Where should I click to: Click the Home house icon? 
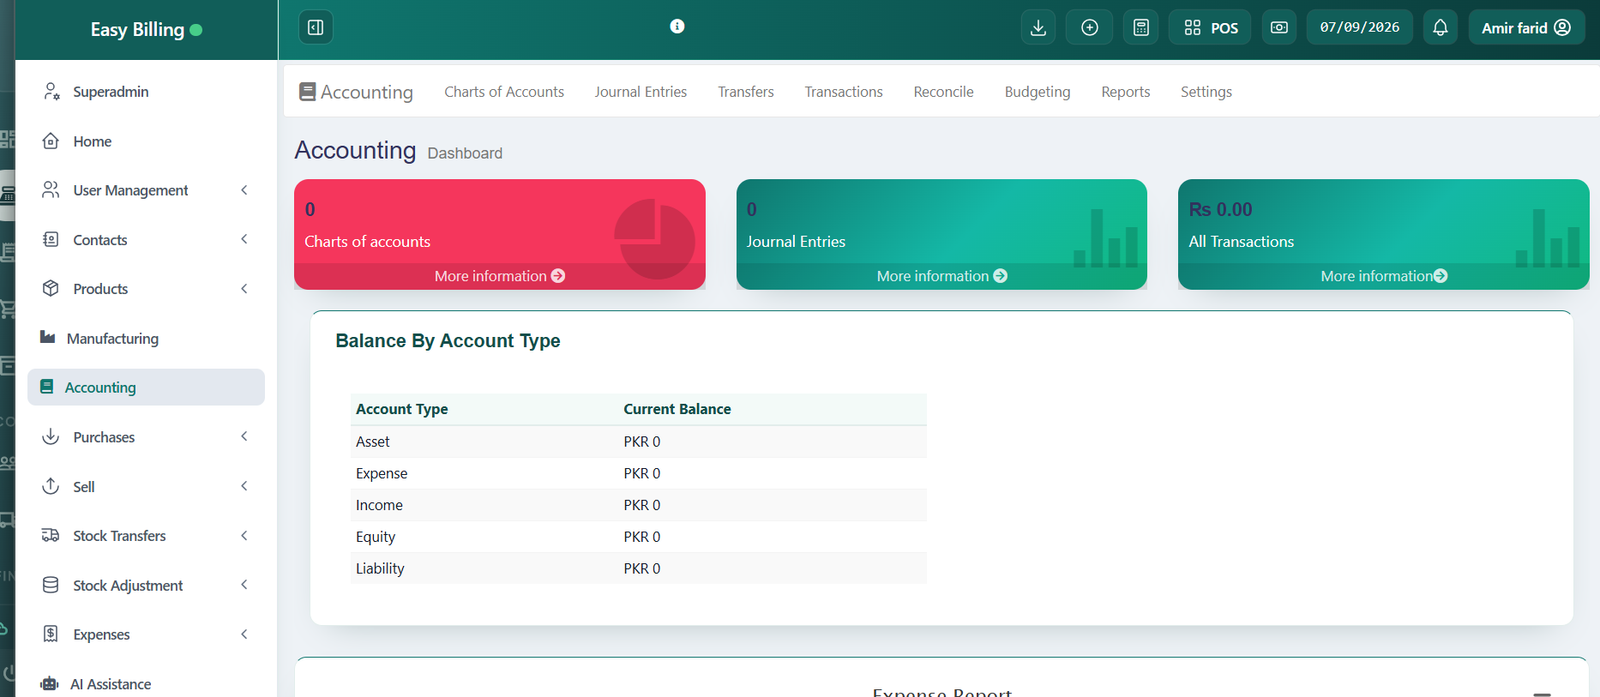point(51,141)
